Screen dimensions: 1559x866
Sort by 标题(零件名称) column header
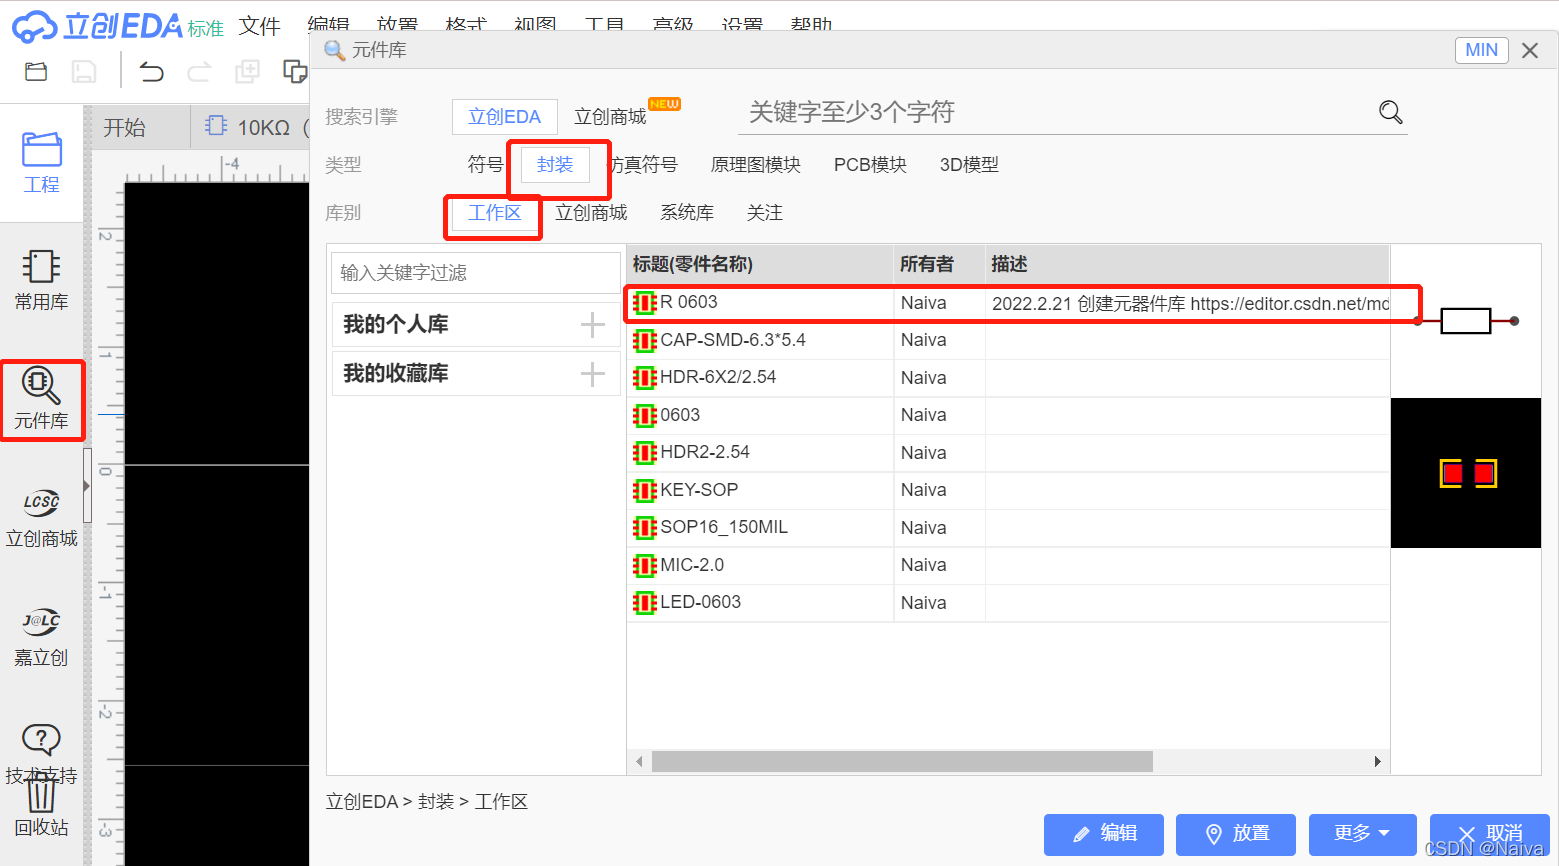pos(760,264)
